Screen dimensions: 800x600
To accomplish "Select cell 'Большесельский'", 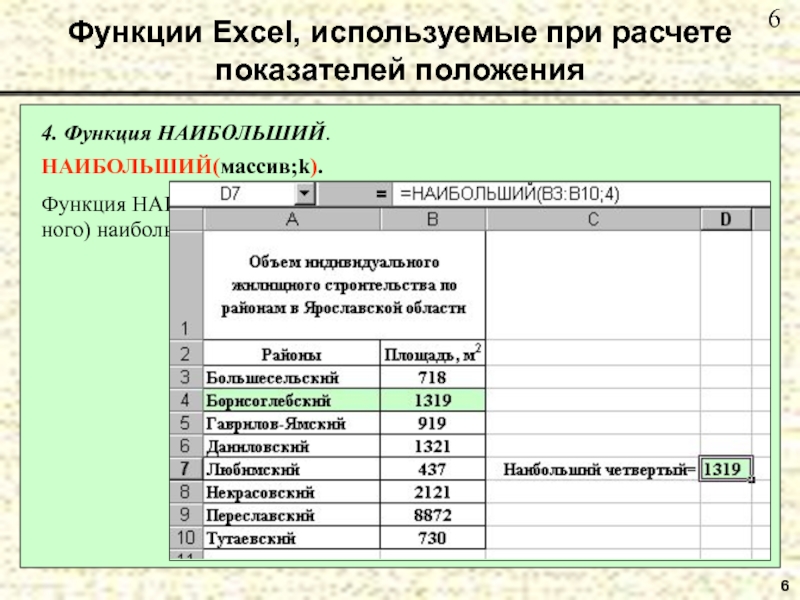I will point(292,378).
